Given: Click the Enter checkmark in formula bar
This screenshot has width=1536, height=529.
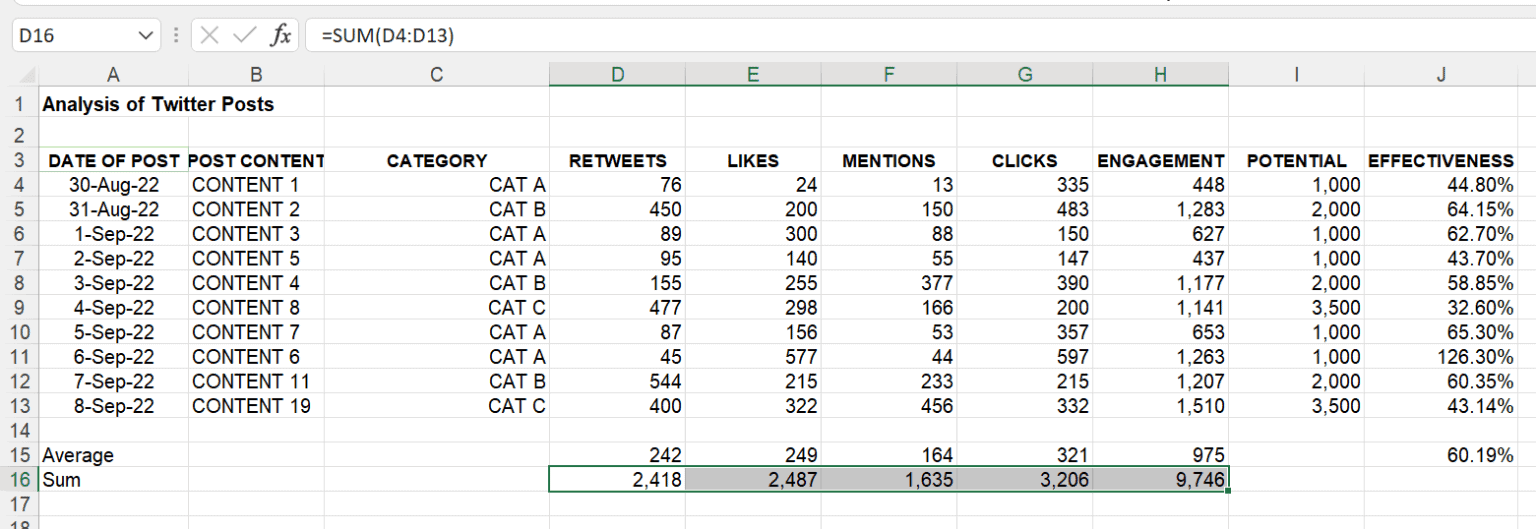Looking at the screenshot, I should click(243, 36).
